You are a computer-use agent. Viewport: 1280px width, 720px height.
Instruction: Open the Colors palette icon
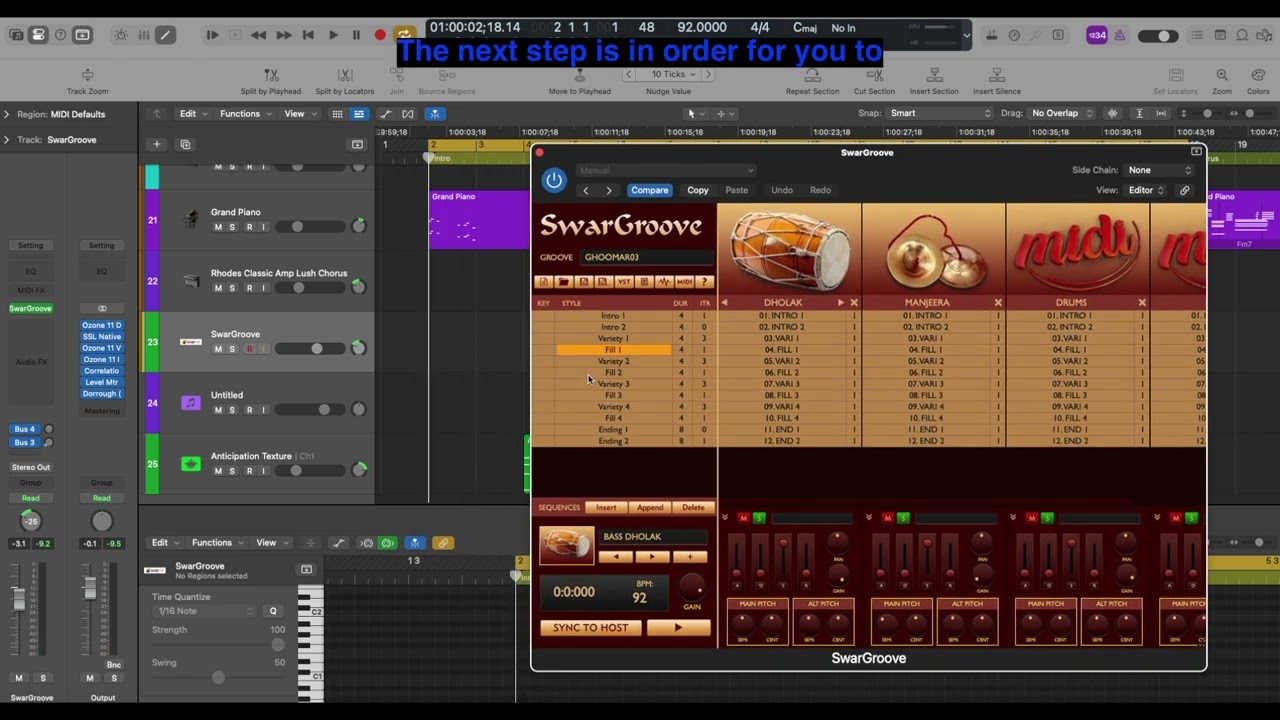click(x=1258, y=75)
